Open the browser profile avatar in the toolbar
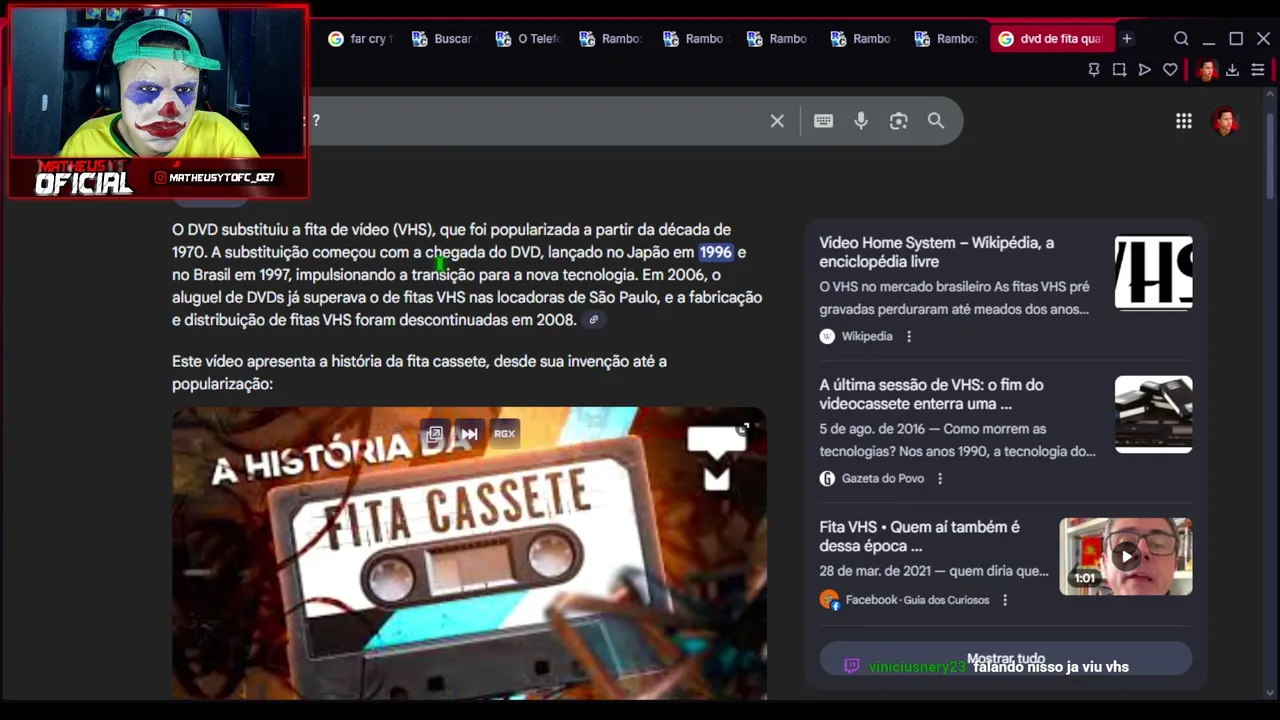The height and width of the screenshot is (720, 1280). click(1207, 70)
